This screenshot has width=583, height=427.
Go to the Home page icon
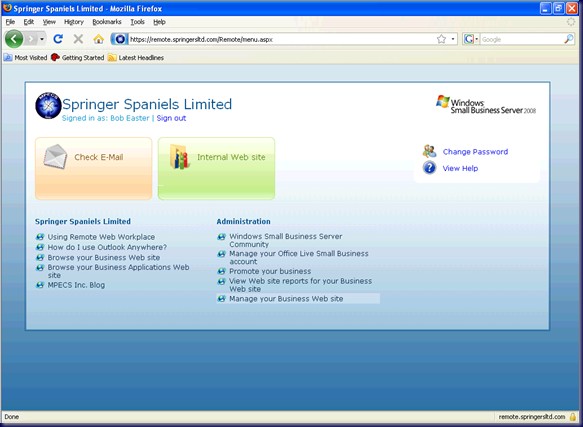[98, 39]
